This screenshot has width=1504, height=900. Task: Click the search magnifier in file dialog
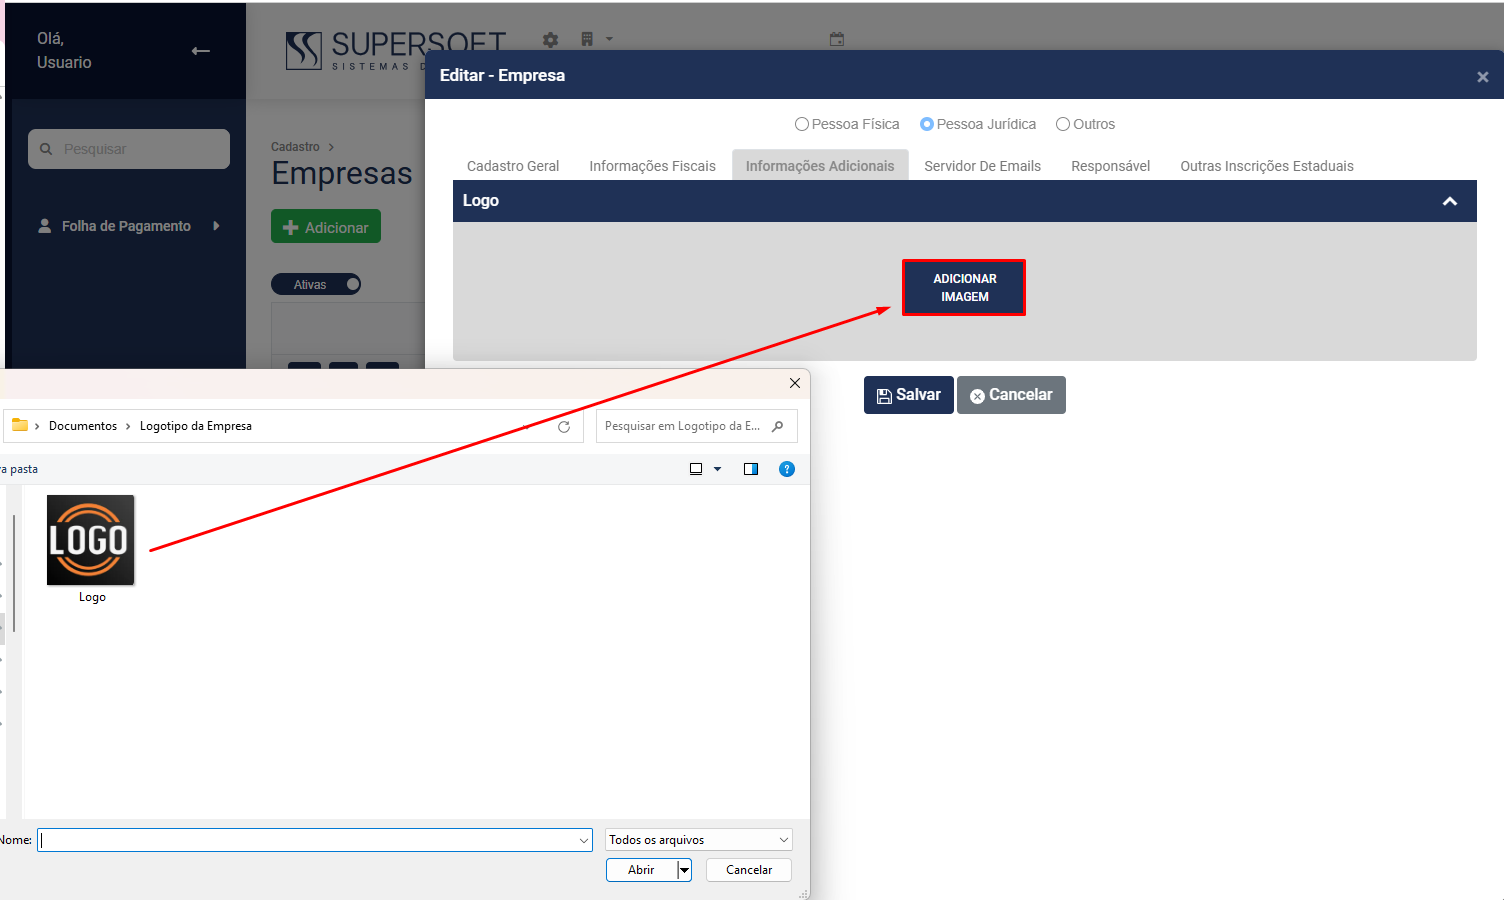pyautogui.click(x=778, y=426)
